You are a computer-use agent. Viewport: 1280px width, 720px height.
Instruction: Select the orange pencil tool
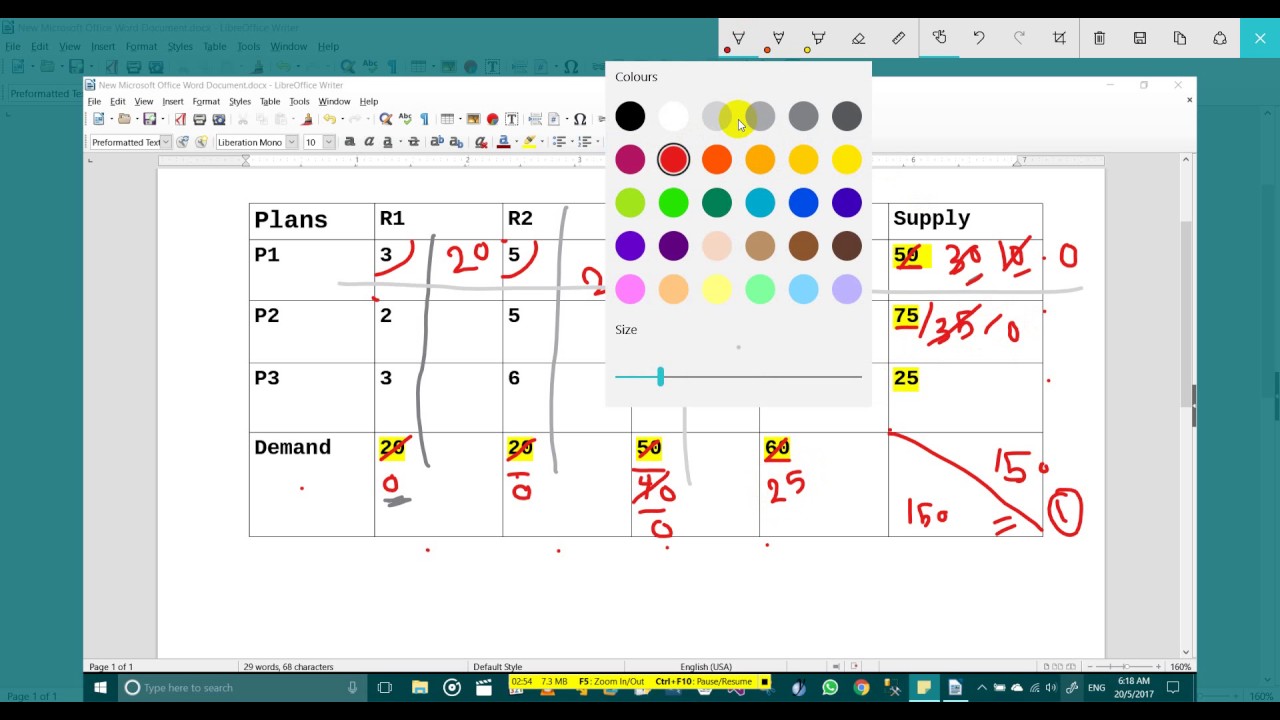(x=778, y=38)
